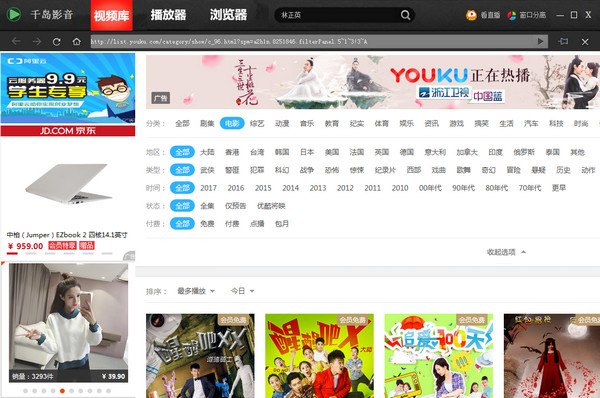Close the browser panel with the X icon
This screenshot has height=398, width=600.
585,42
